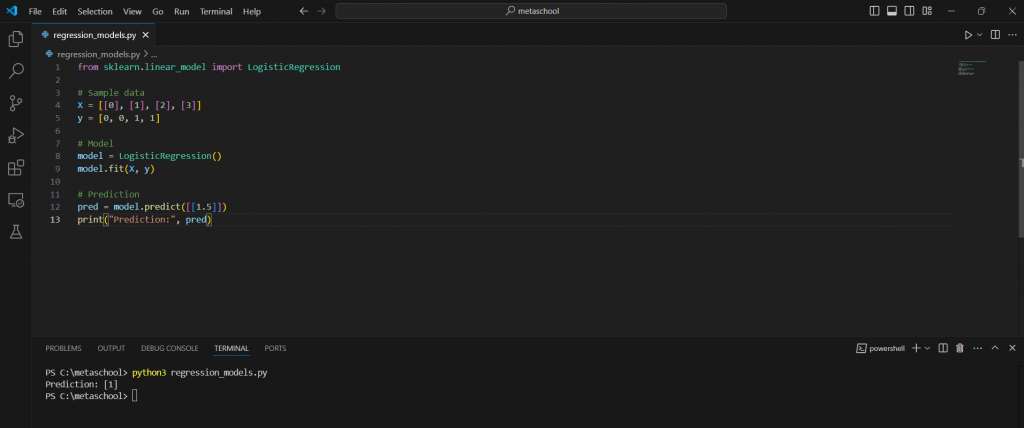
Task: Go back with the left arrow
Action: [304, 11]
